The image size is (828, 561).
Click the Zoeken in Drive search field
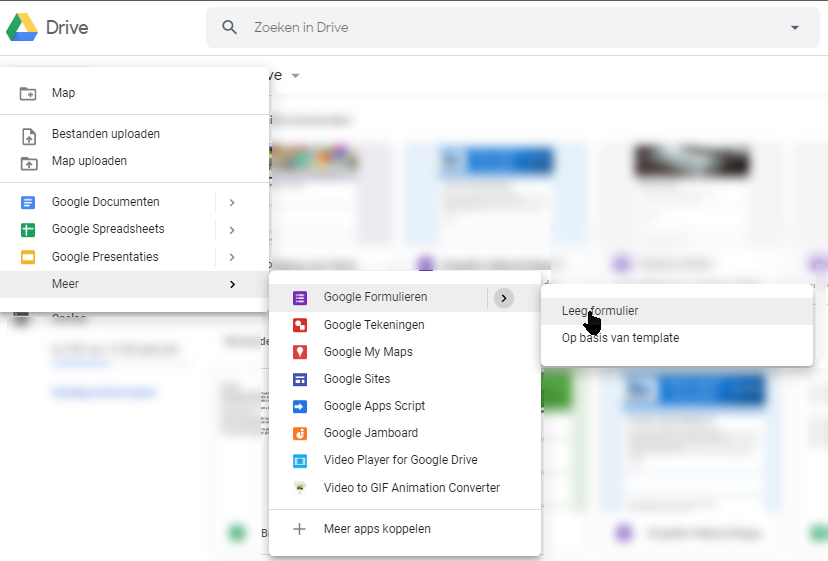(512, 27)
